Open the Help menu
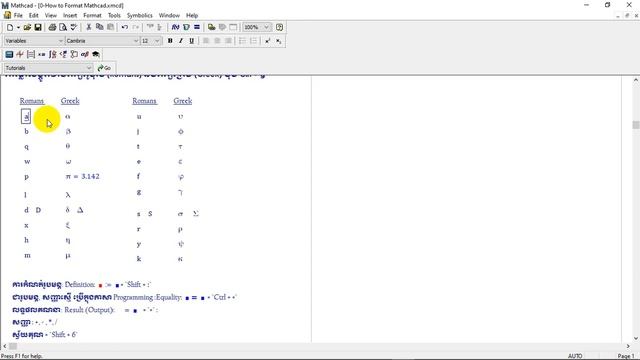 pyautogui.click(x=192, y=16)
